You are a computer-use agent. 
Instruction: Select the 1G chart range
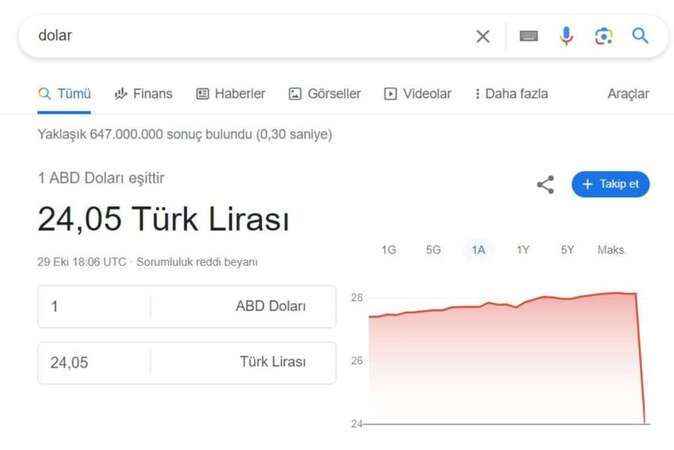pyautogui.click(x=389, y=250)
